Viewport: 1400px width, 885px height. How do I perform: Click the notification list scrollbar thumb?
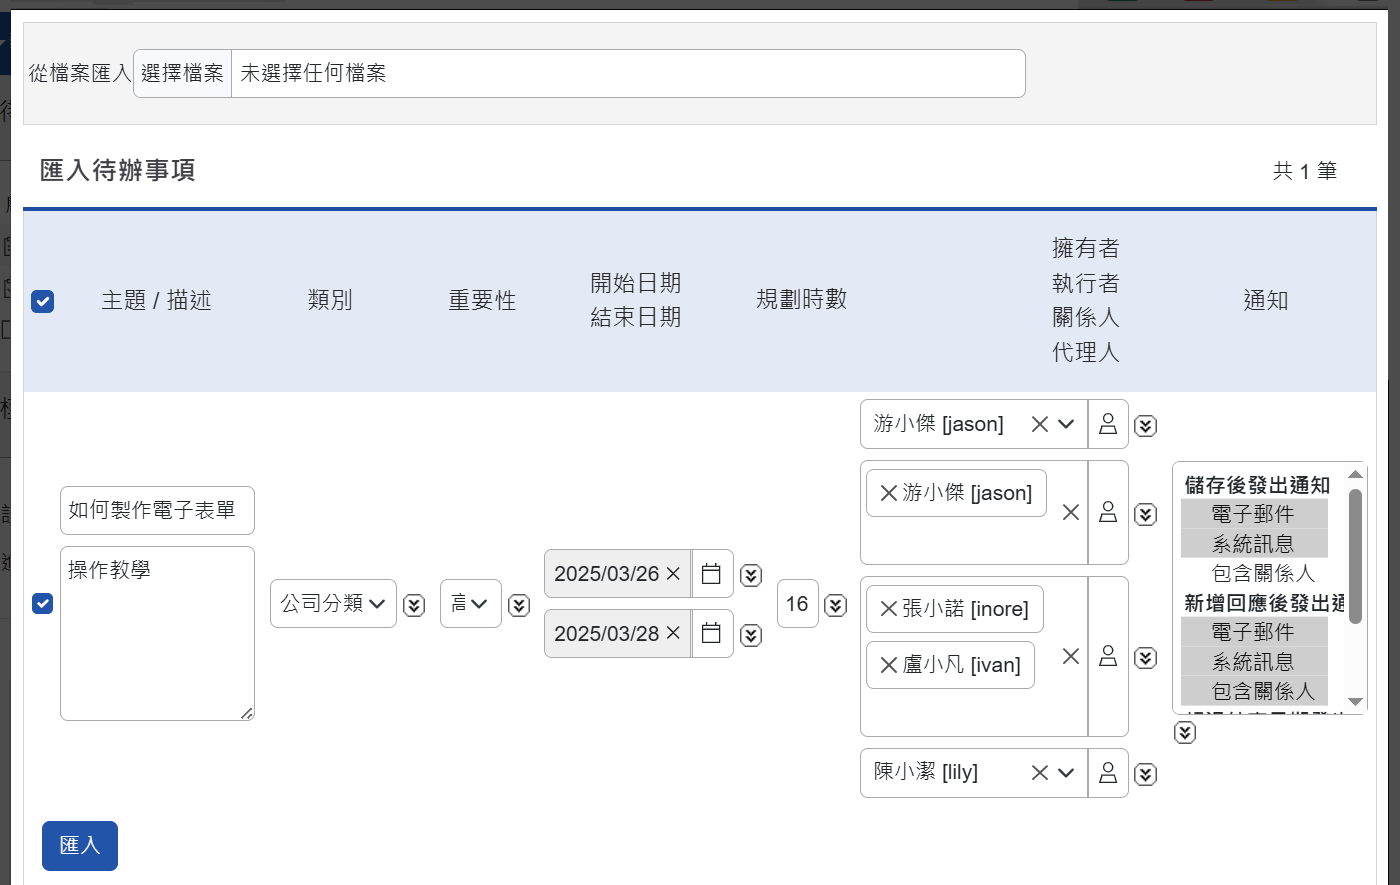coord(1356,556)
